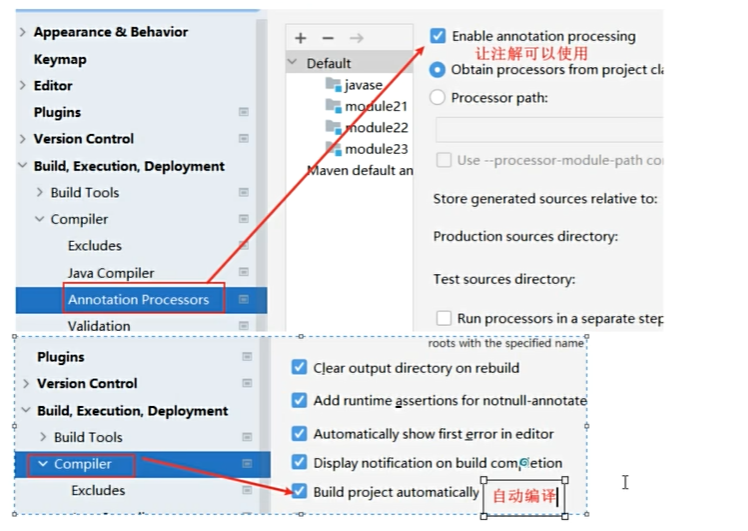The width and height of the screenshot is (748, 531).
Task: Select the module22 folder icon
Action: pyautogui.click(x=333, y=127)
